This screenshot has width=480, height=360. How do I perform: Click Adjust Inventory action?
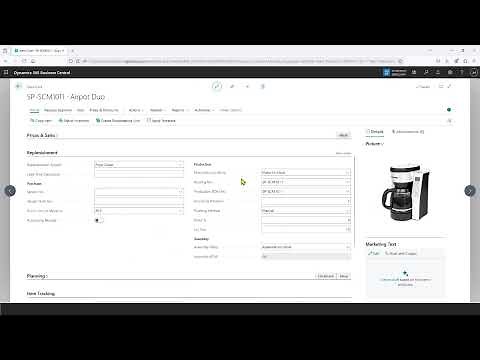tap(74, 121)
